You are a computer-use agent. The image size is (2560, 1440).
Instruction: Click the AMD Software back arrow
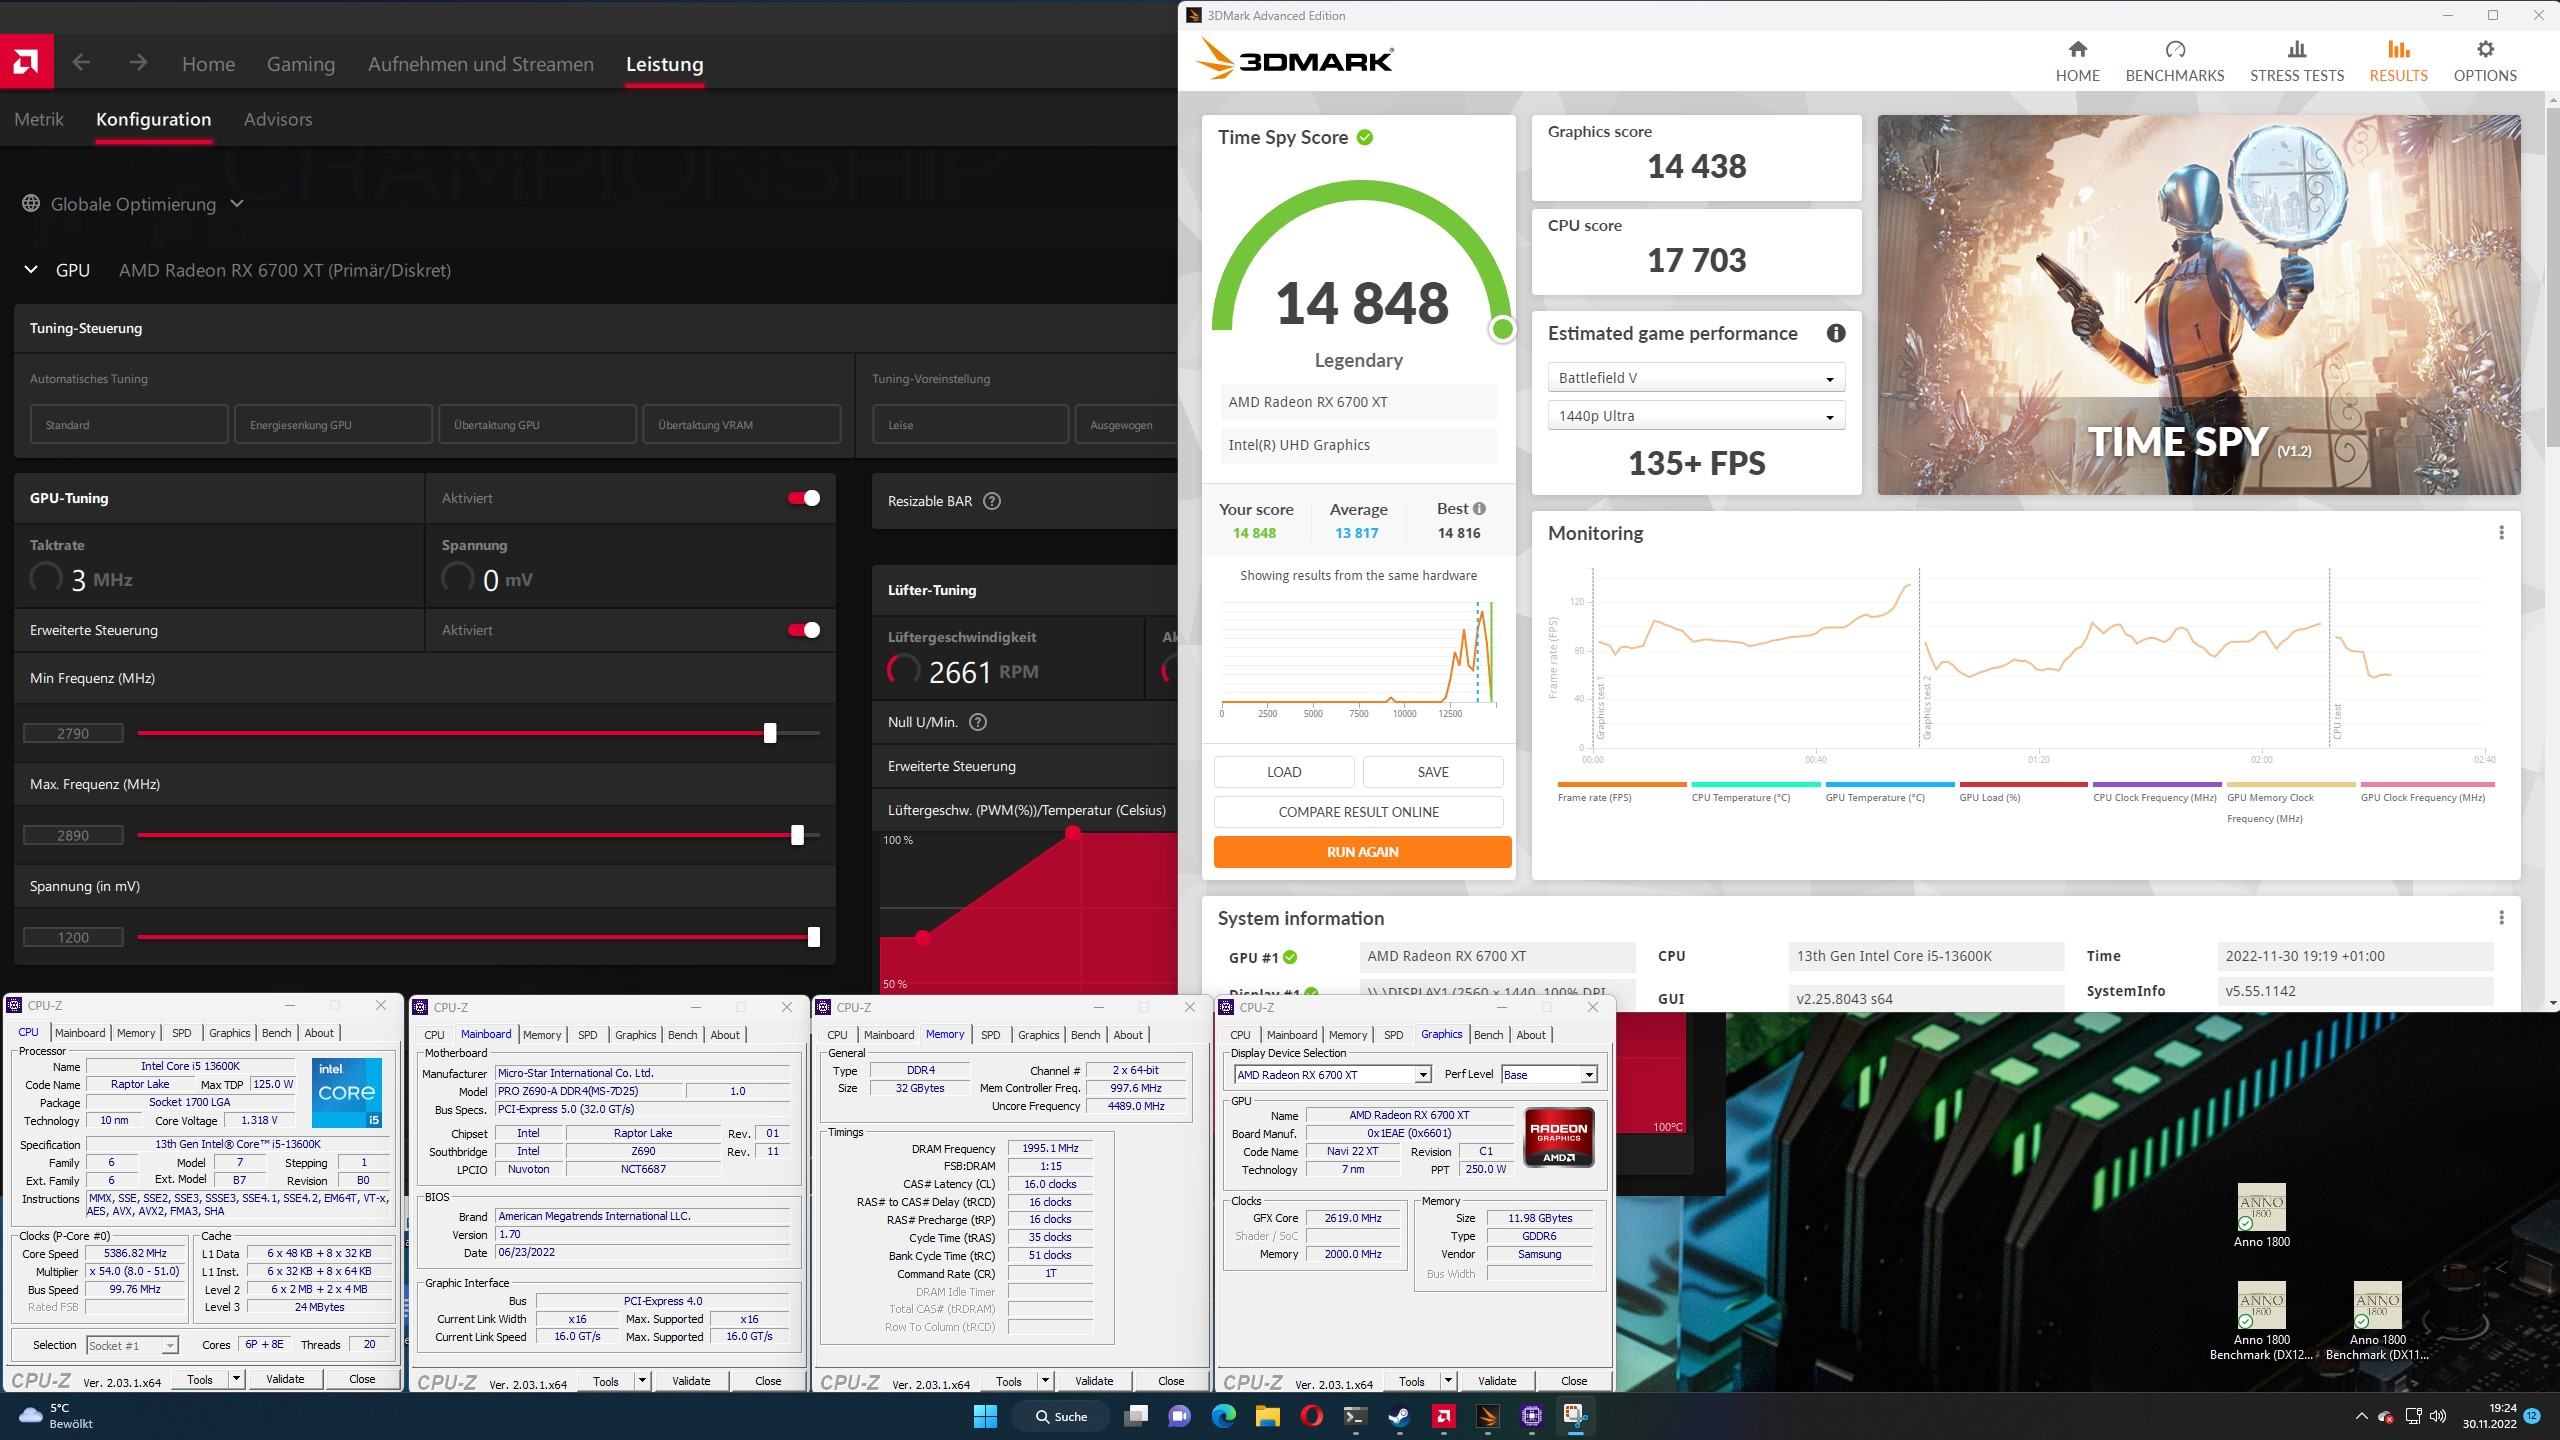click(x=82, y=63)
